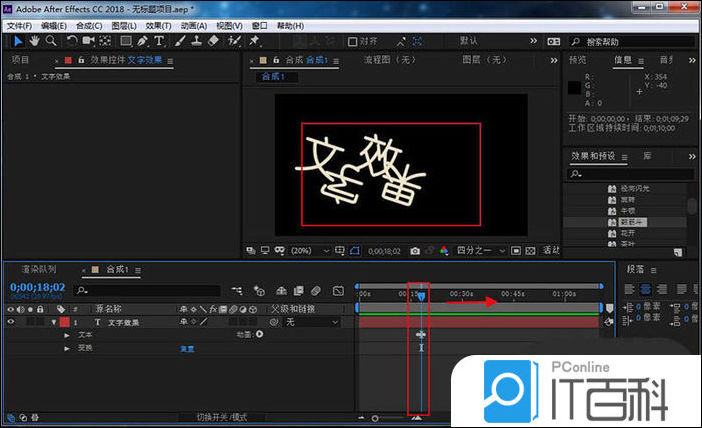This screenshot has width=702, height=428.
Task: Select the Selection arrow tool
Action: tap(18, 41)
